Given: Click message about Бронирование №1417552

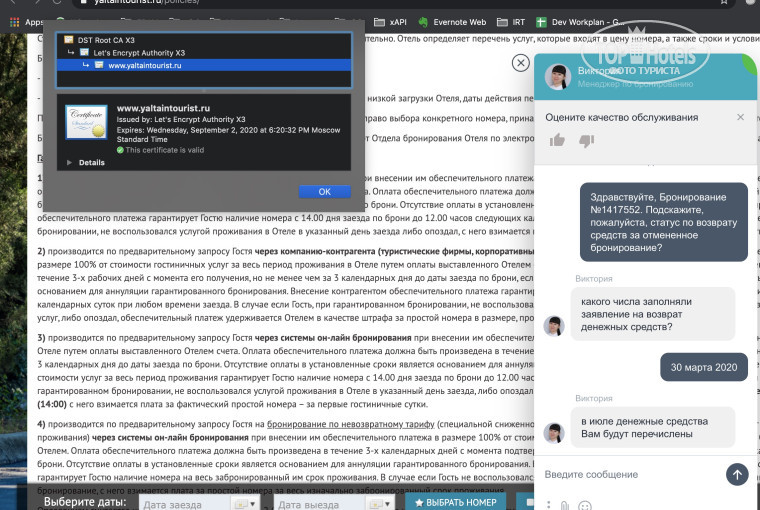Looking at the screenshot, I should point(664,222).
